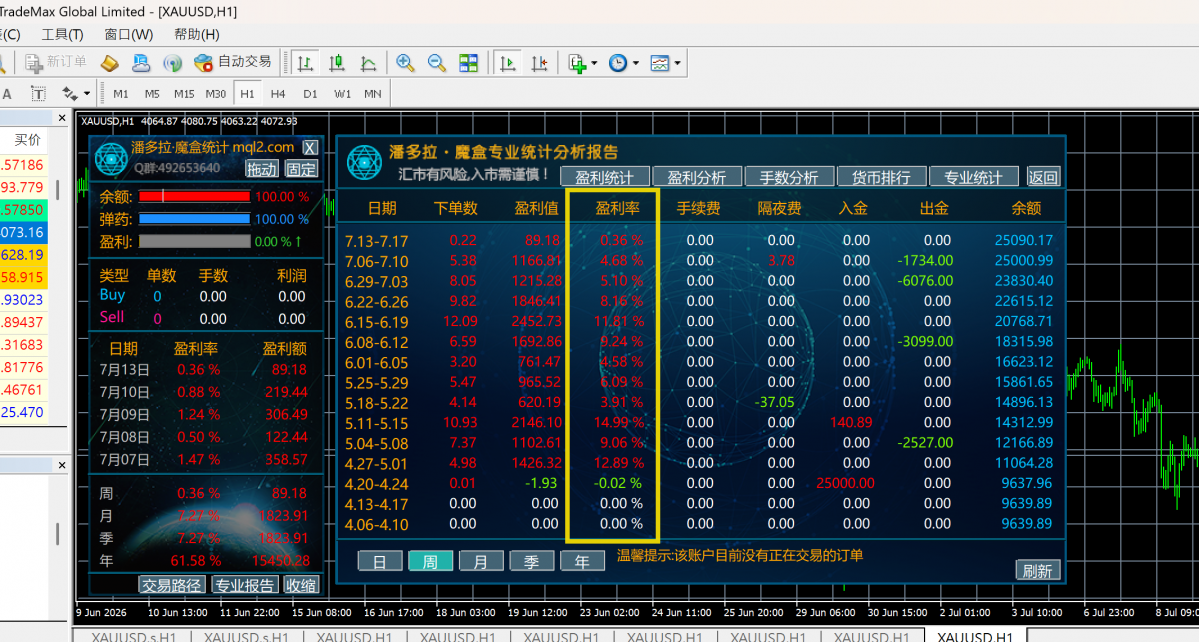Click the hexagon logo in report header
The height and width of the screenshot is (642, 1199).
(364, 162)
